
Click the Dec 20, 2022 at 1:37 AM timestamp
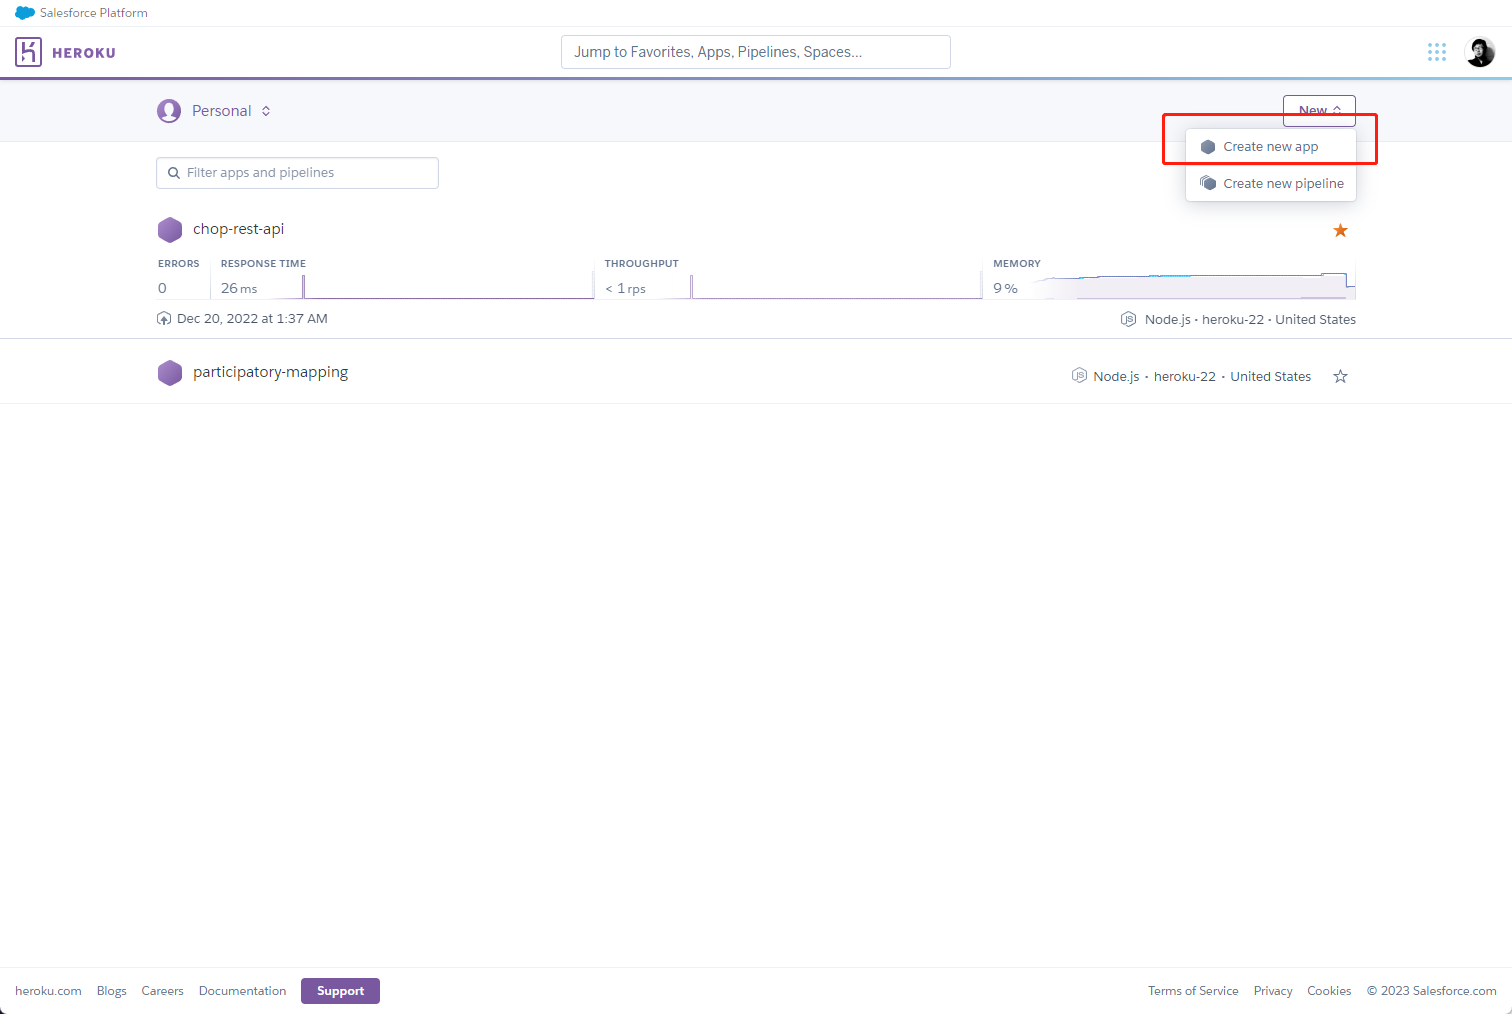[252, 319]
